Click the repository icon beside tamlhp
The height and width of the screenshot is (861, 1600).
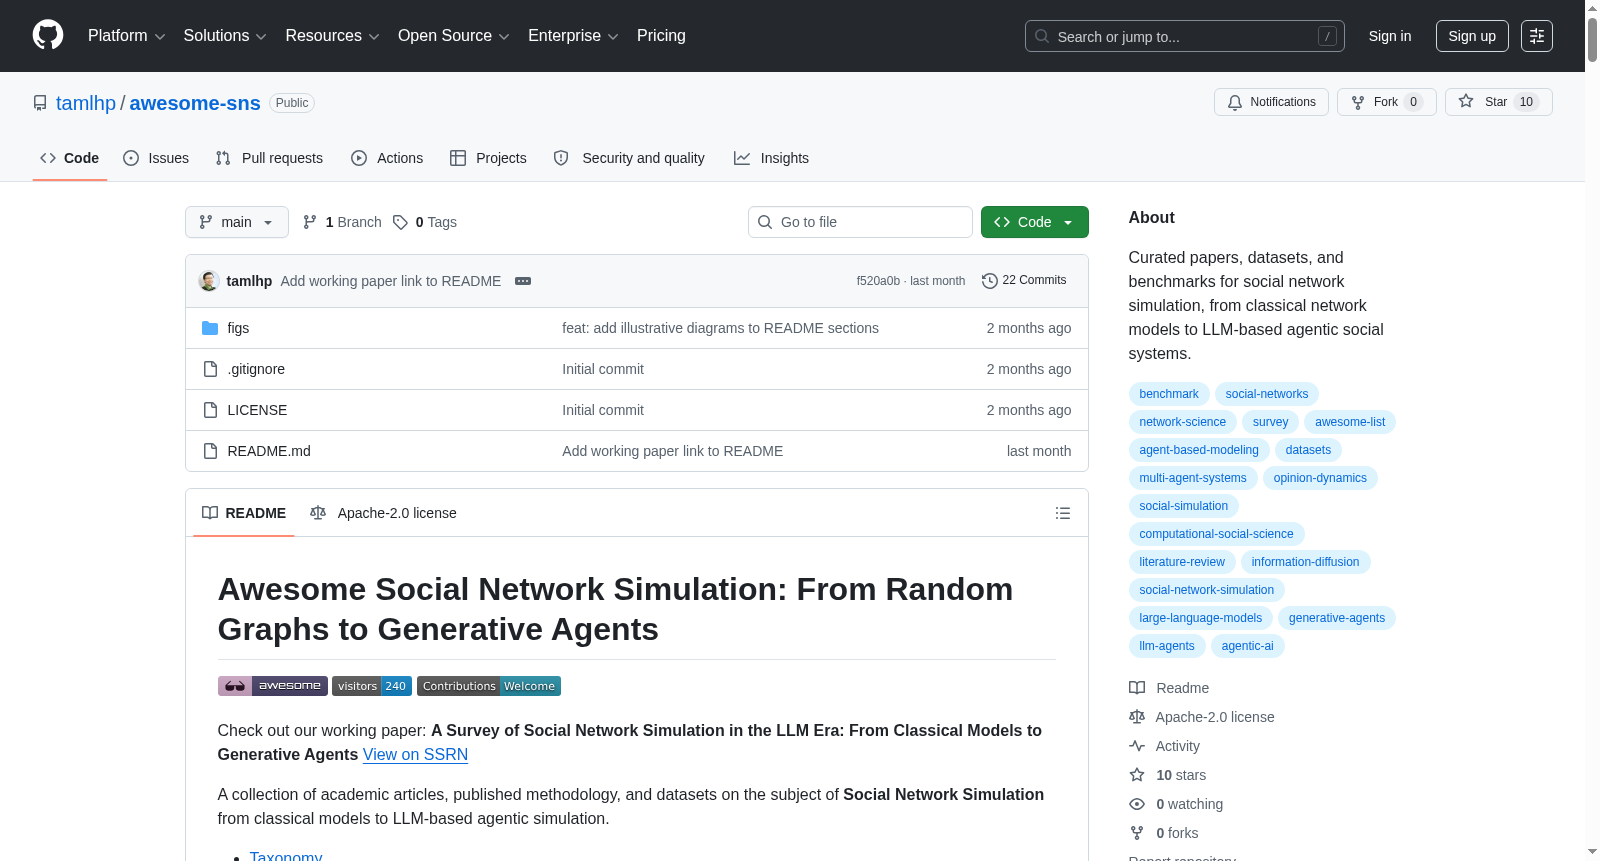pos(40,103)
